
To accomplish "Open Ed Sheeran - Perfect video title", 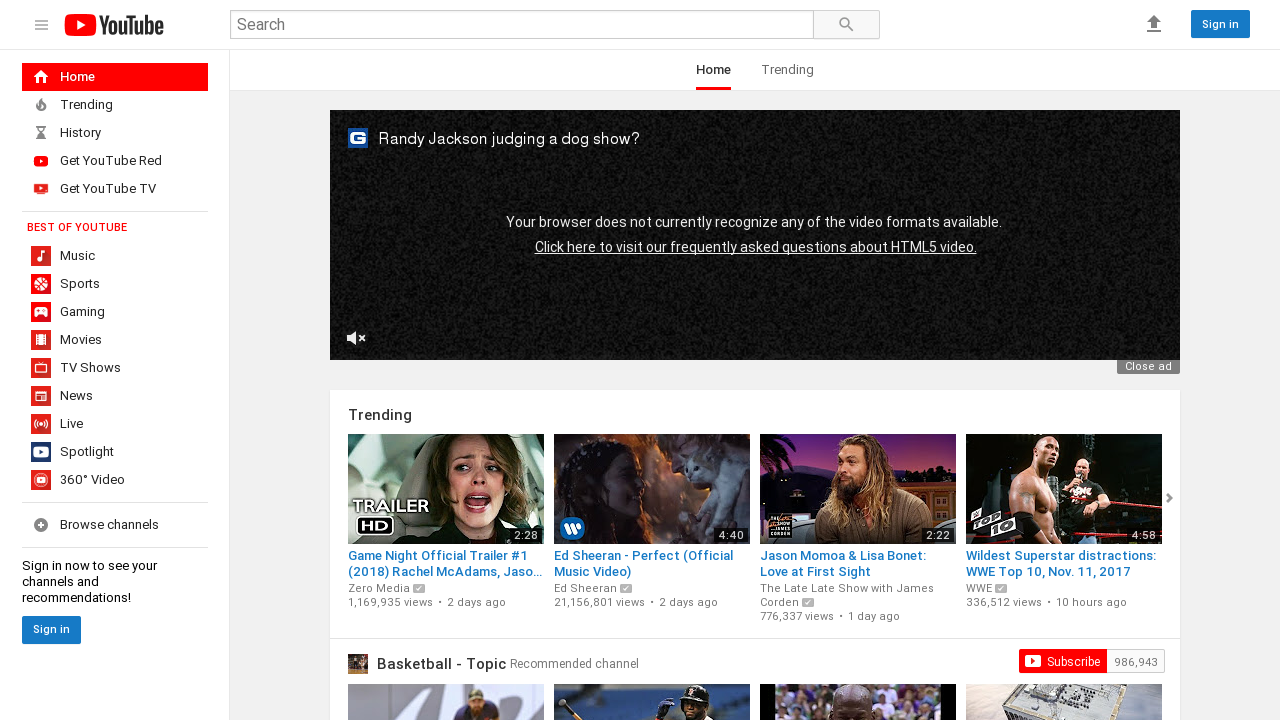I will click(x=644, y=564).
